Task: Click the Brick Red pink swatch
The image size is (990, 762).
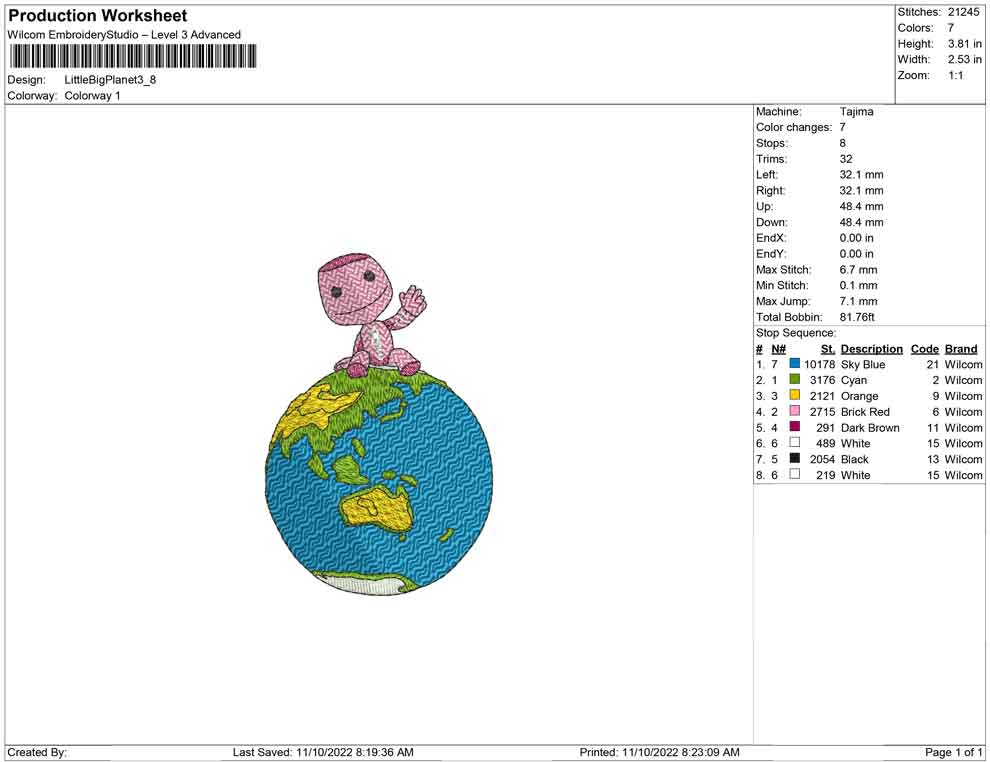Action: pos(794,411)
